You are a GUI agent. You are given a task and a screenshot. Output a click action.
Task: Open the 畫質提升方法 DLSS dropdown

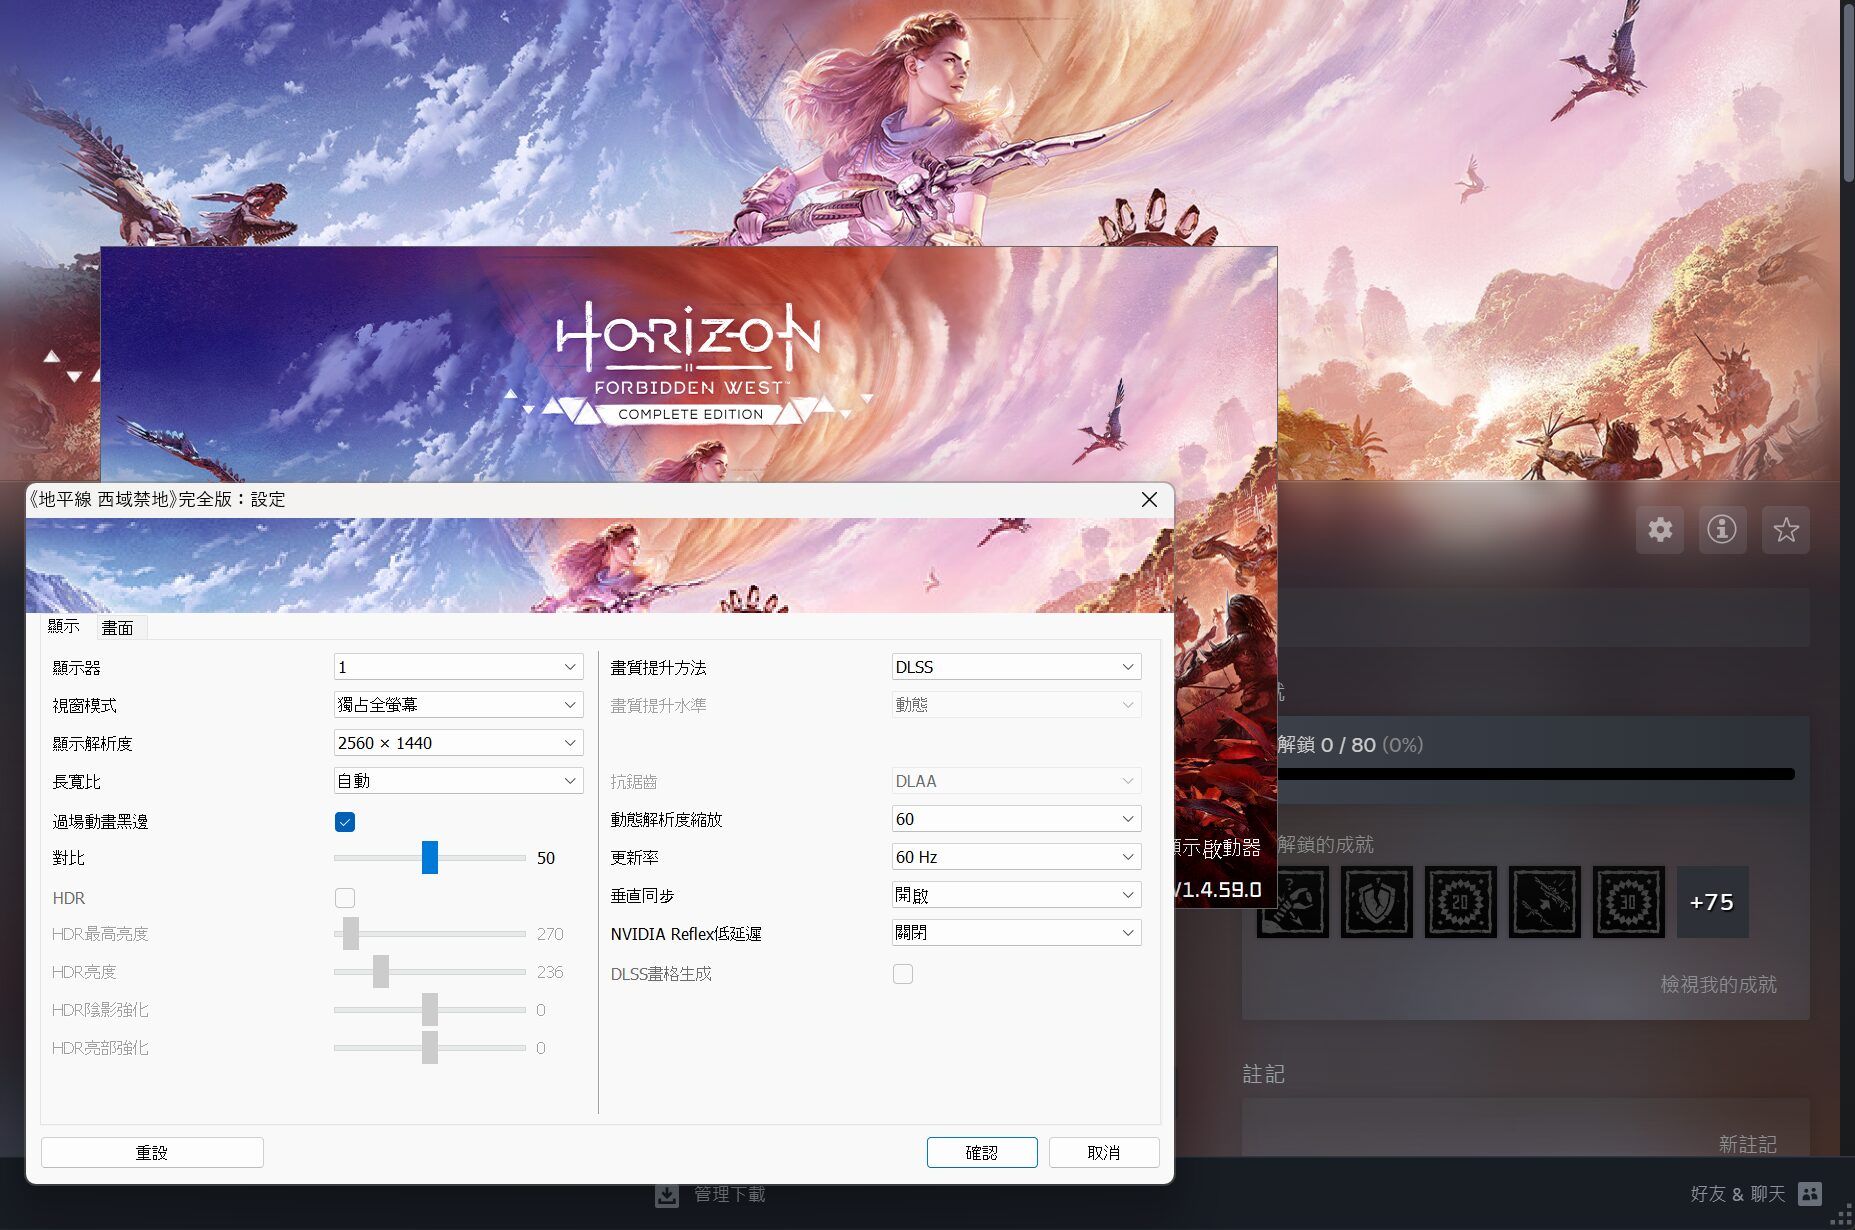coord(1016,667)
